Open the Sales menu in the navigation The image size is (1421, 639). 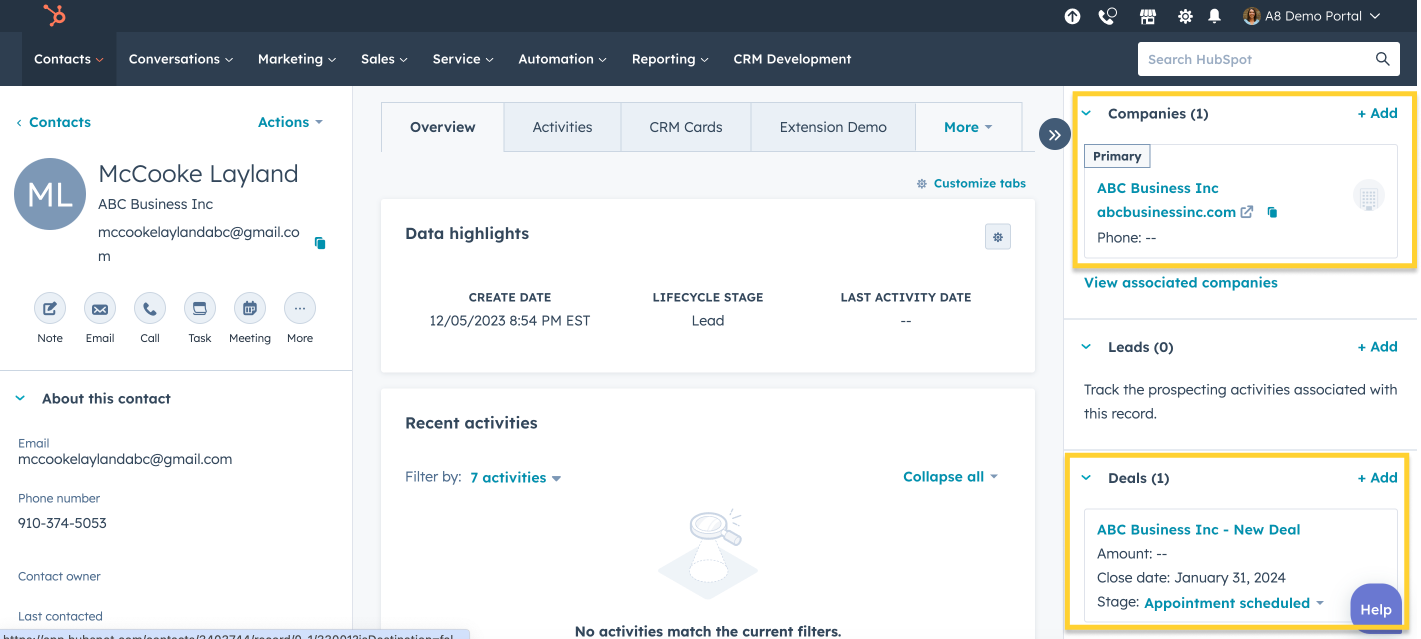pyautogui.click(x=383, y=59)
